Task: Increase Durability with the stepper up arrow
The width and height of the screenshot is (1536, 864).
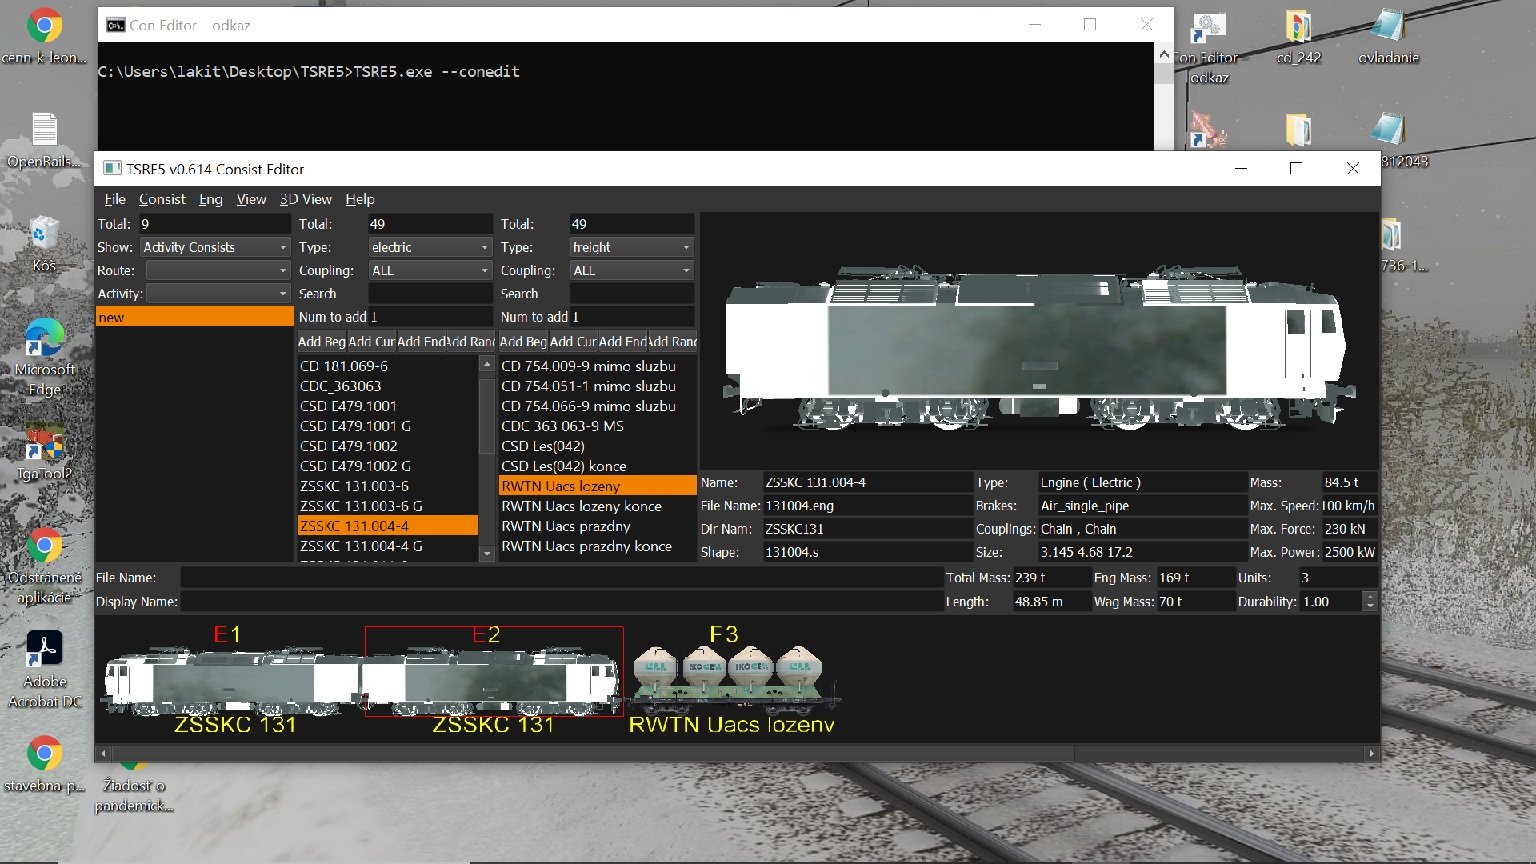Action: [x=1370, y=597]
